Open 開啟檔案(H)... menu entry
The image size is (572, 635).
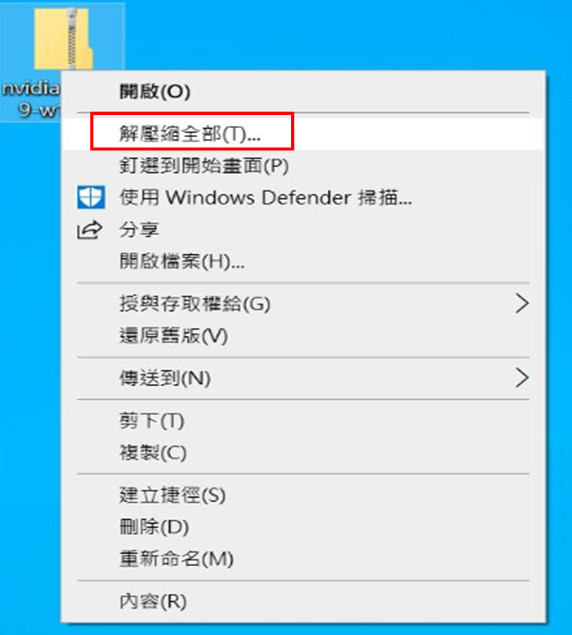[303, 262]
